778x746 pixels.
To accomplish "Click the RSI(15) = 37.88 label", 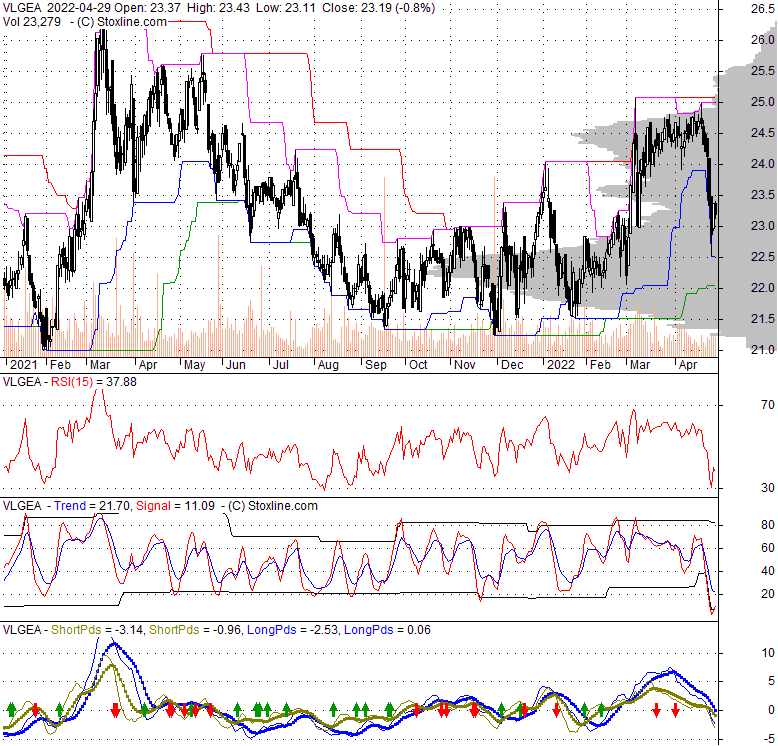I will click(x=94, y=382).
